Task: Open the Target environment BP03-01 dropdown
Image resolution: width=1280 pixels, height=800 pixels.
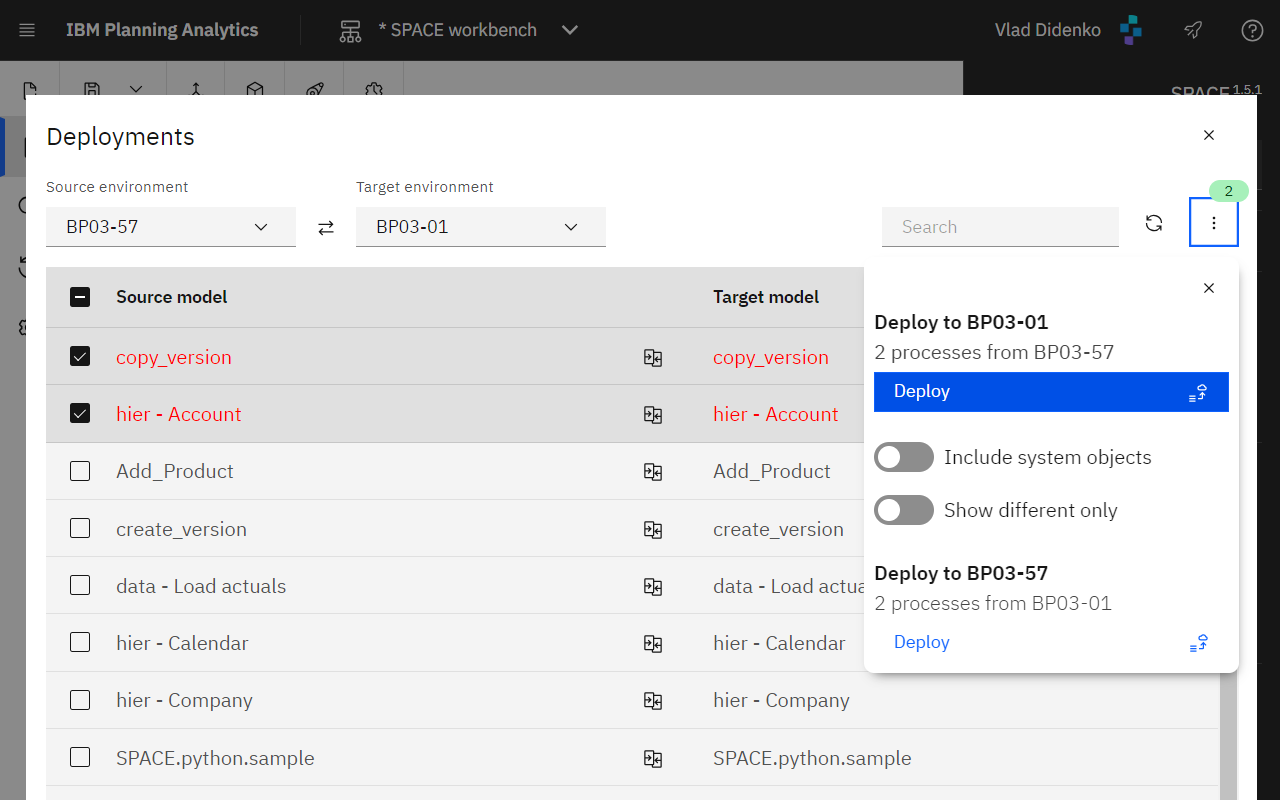Action: [481, 227]
